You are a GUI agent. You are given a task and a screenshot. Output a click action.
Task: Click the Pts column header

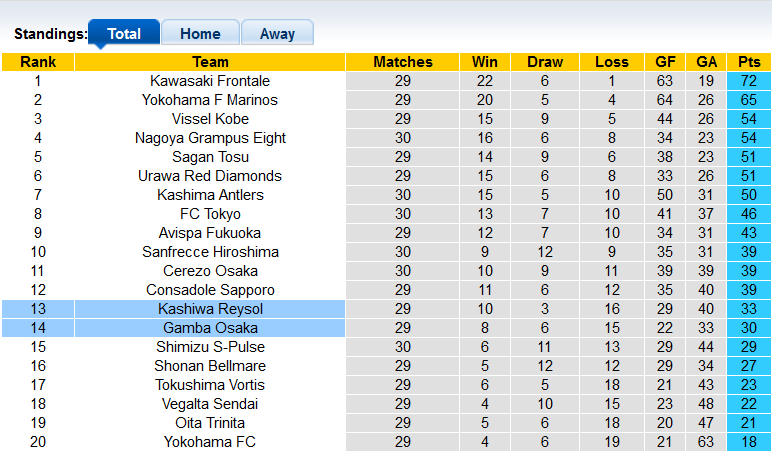pos(749,62)
